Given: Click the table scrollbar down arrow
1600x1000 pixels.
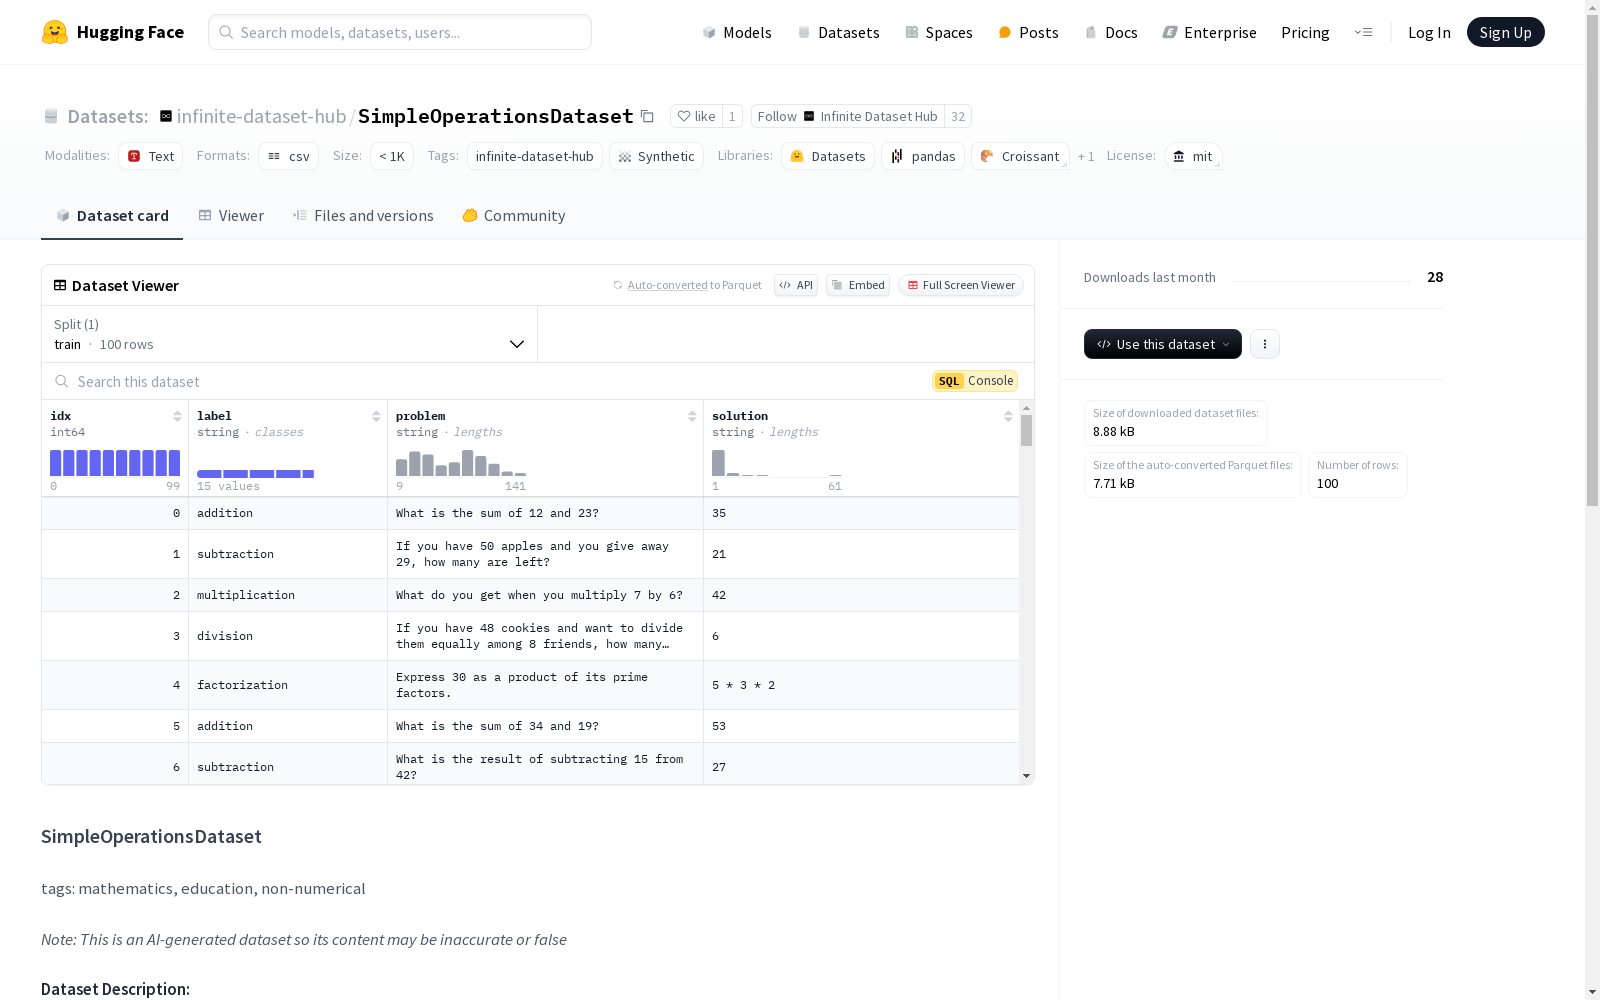Looking at the screenshot, I should click(1026, 776).
